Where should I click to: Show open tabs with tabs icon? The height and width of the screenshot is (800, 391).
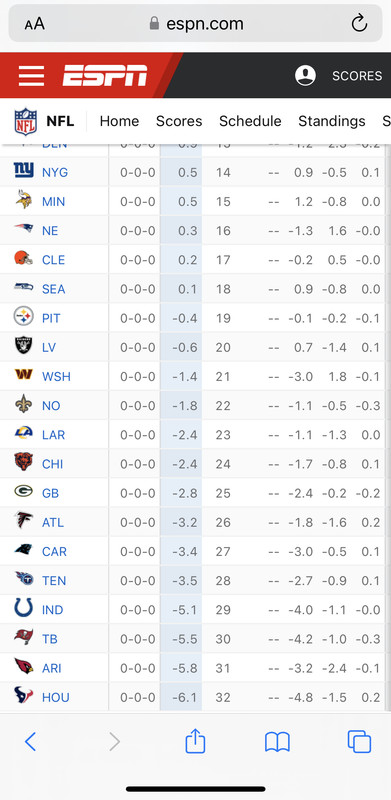[x=359, y=741]
